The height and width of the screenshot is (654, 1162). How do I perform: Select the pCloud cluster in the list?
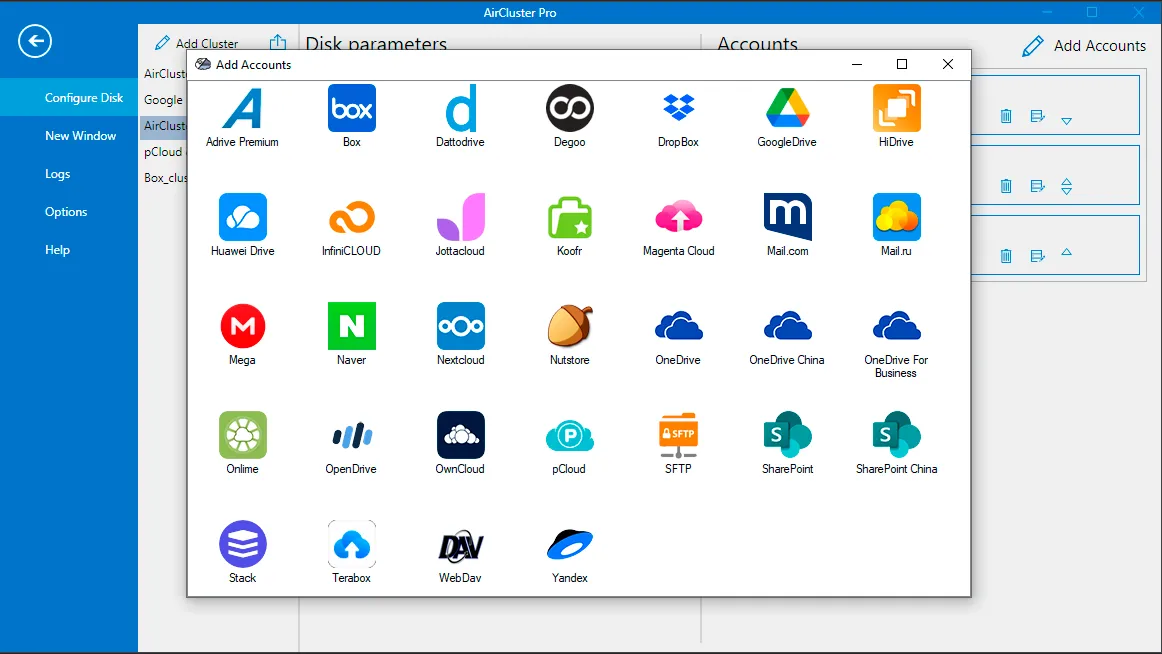164,152
